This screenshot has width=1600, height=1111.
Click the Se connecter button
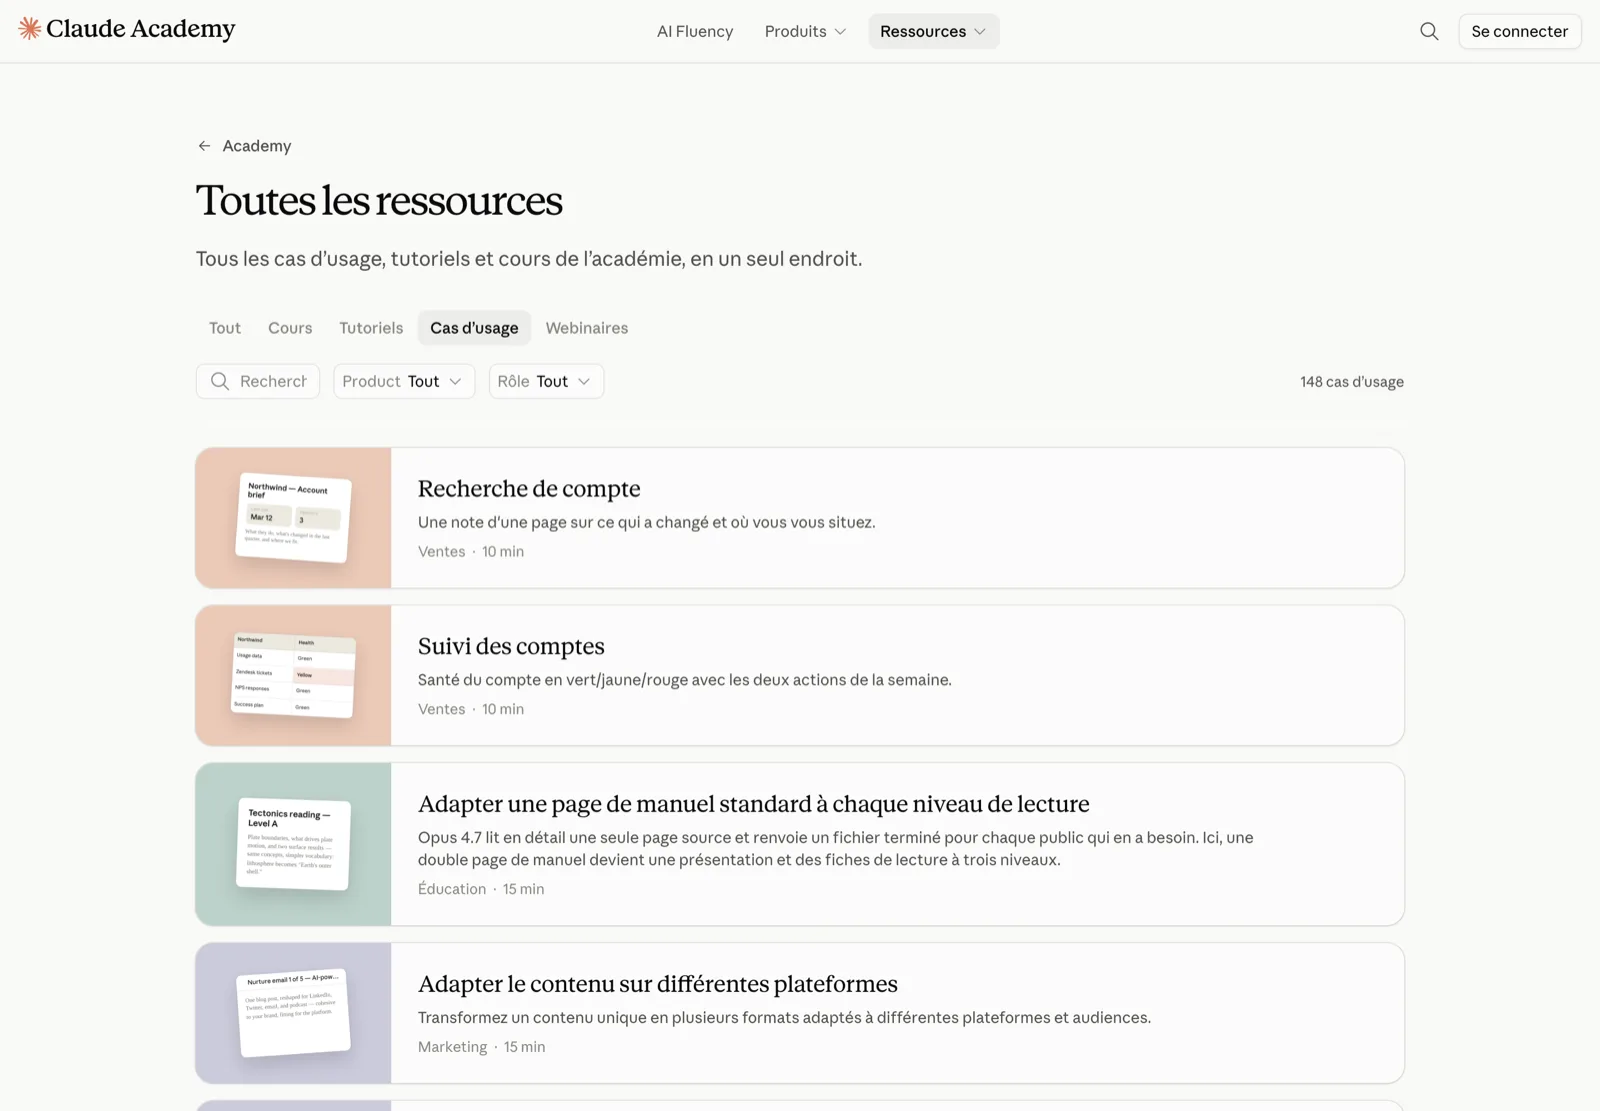click(1519, 31)
